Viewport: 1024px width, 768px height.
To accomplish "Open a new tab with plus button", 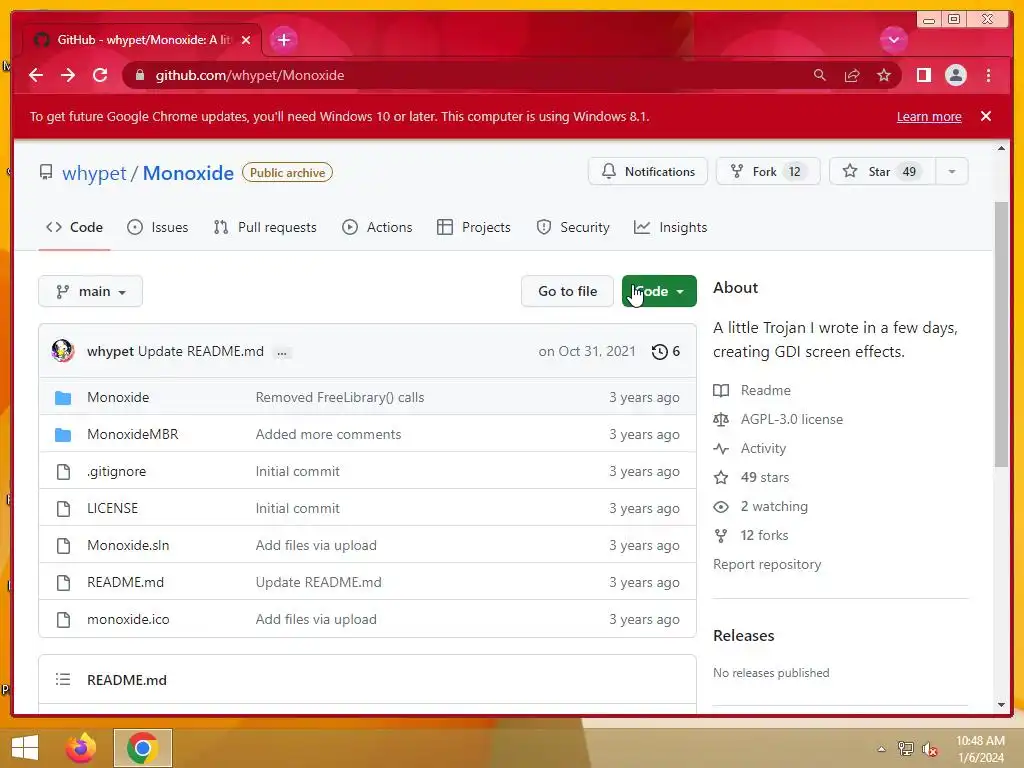I will 283,40.
